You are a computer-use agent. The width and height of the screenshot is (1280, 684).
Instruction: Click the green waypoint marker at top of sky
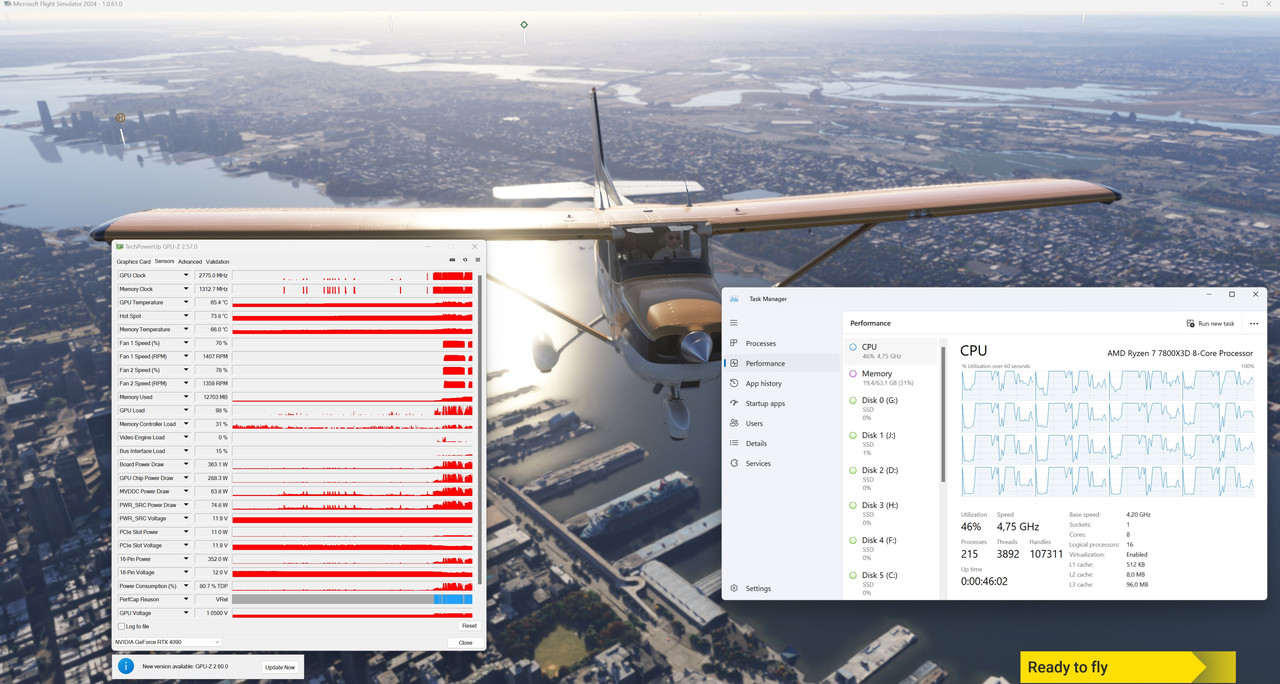coord(524,24)
